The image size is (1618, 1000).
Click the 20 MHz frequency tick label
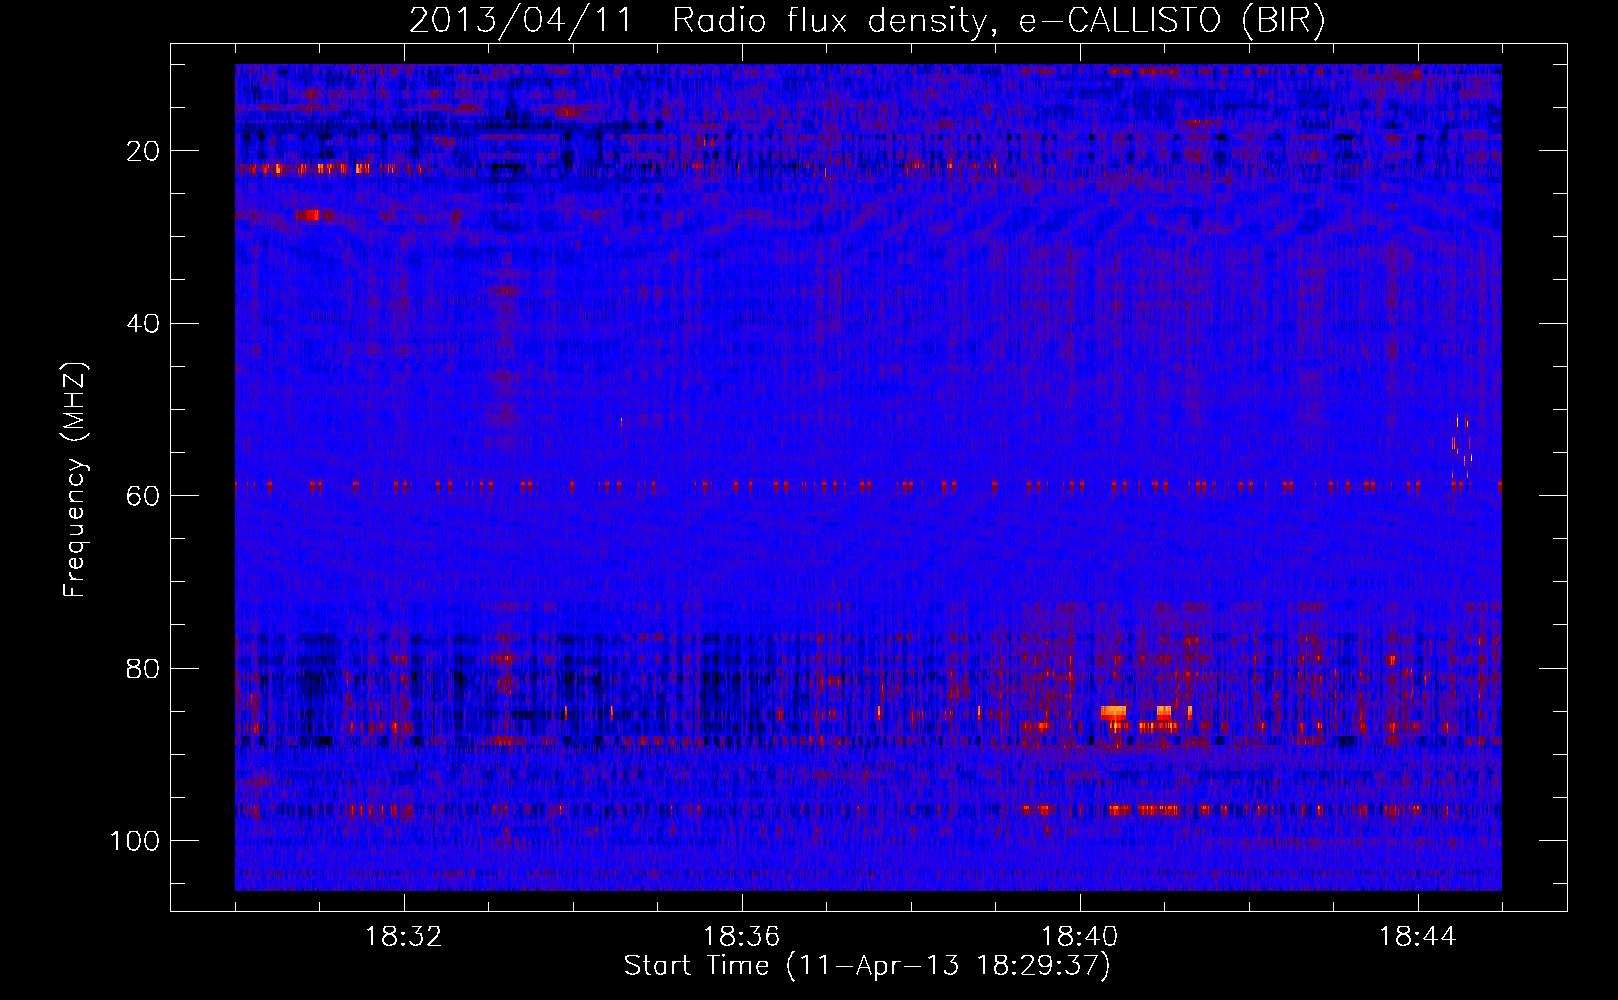(x=143, y=151)
